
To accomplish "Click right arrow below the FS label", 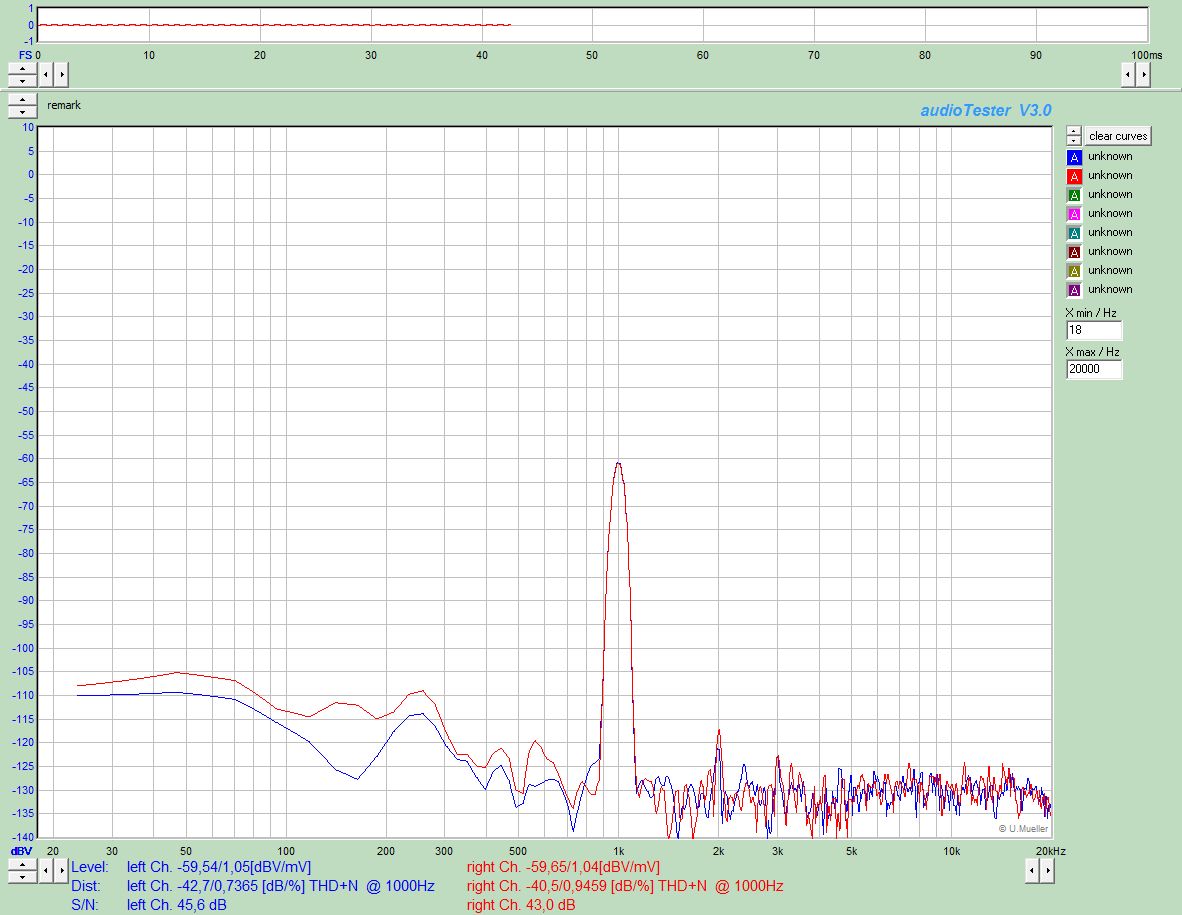I will [61, 74].
